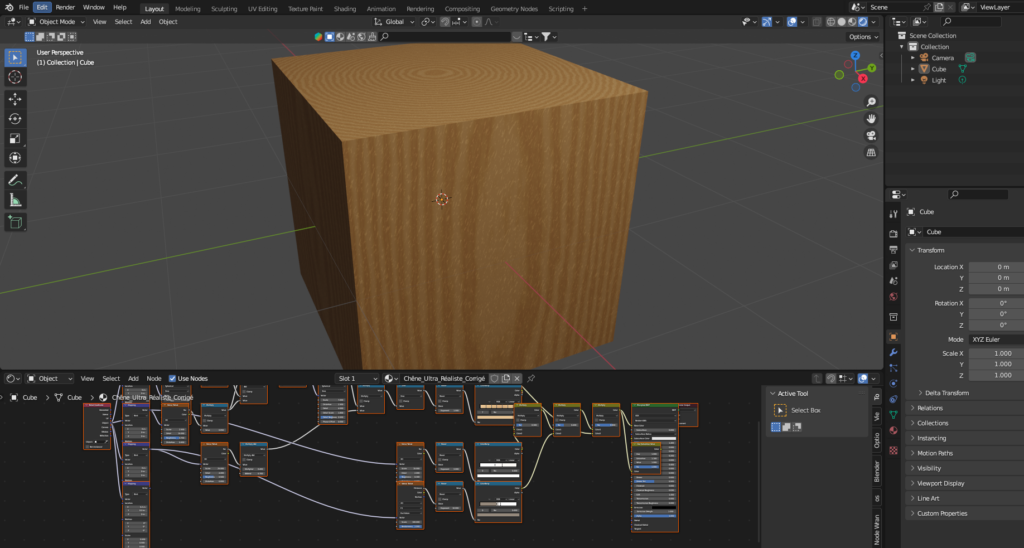Switch to orthographic view using grid icon
Viewport: 1024px width, 548px height.
tap(871, 153)
